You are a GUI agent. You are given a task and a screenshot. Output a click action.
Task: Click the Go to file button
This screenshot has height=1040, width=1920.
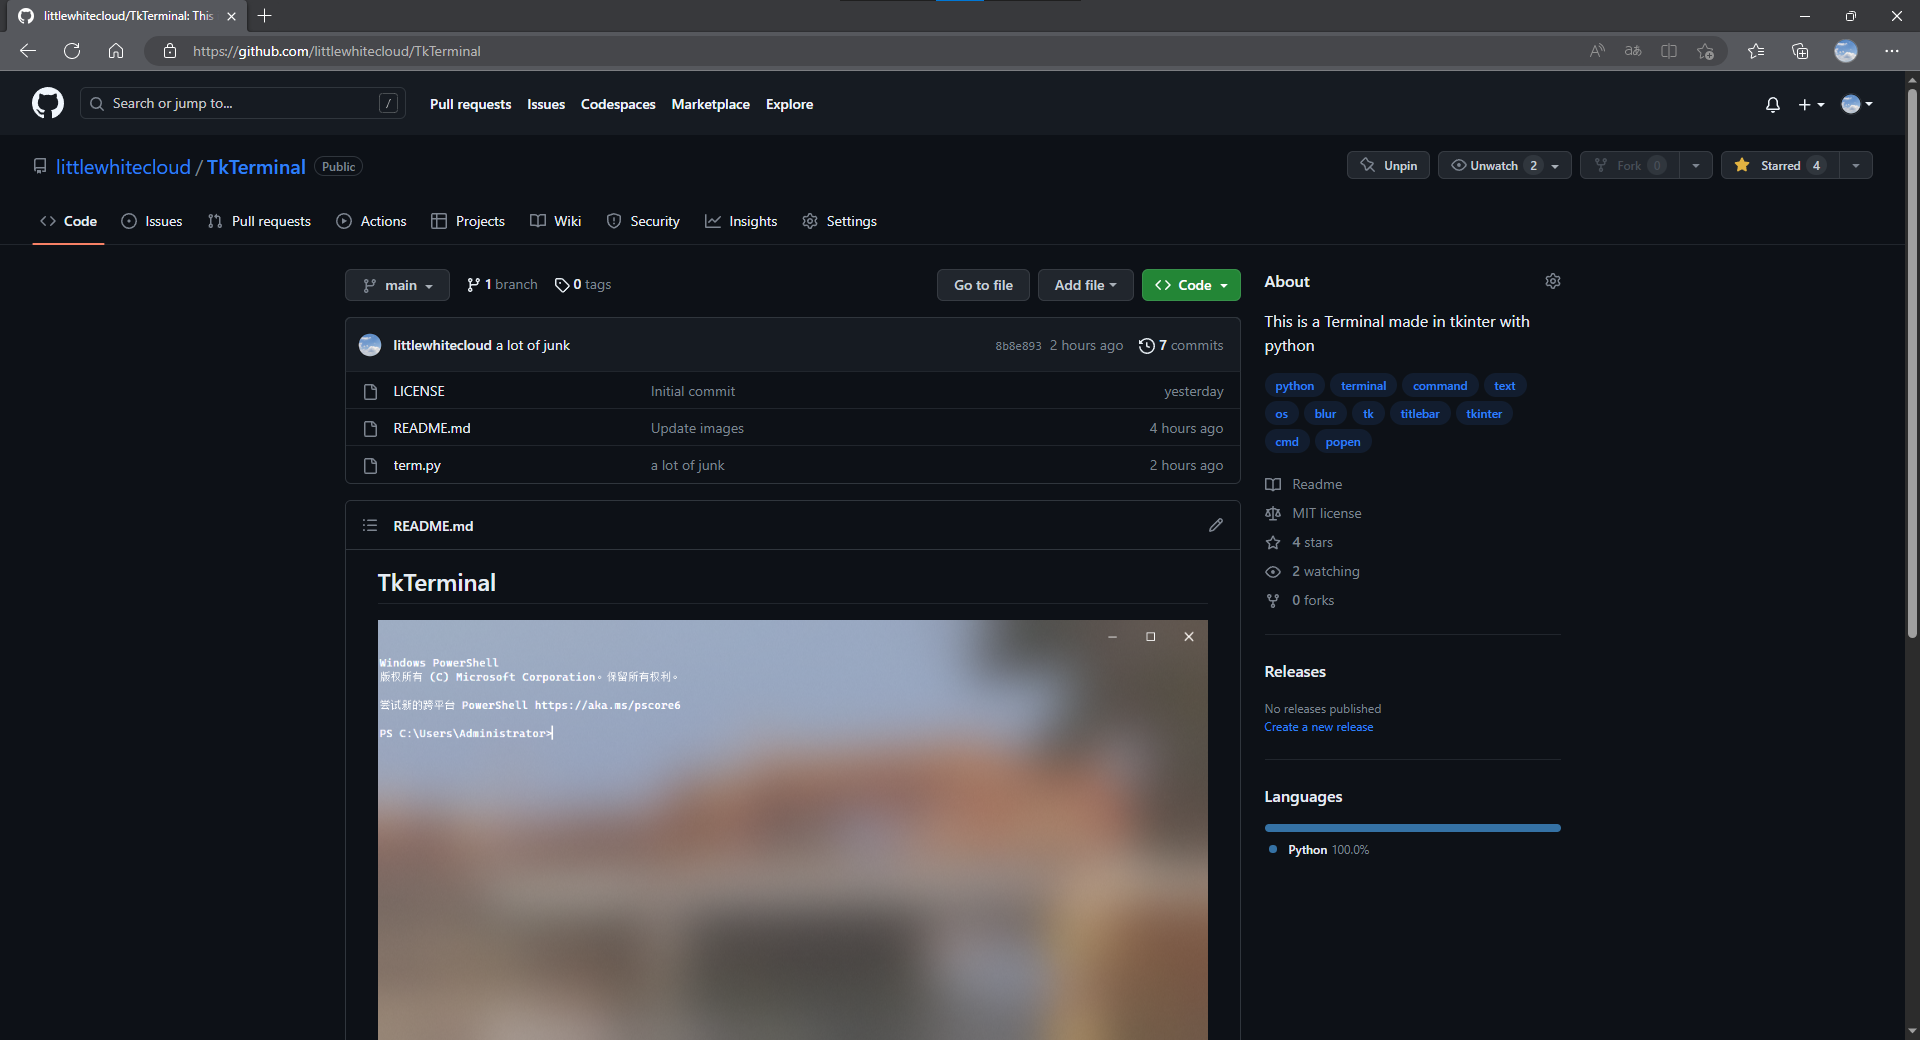(x=982, y=285)
